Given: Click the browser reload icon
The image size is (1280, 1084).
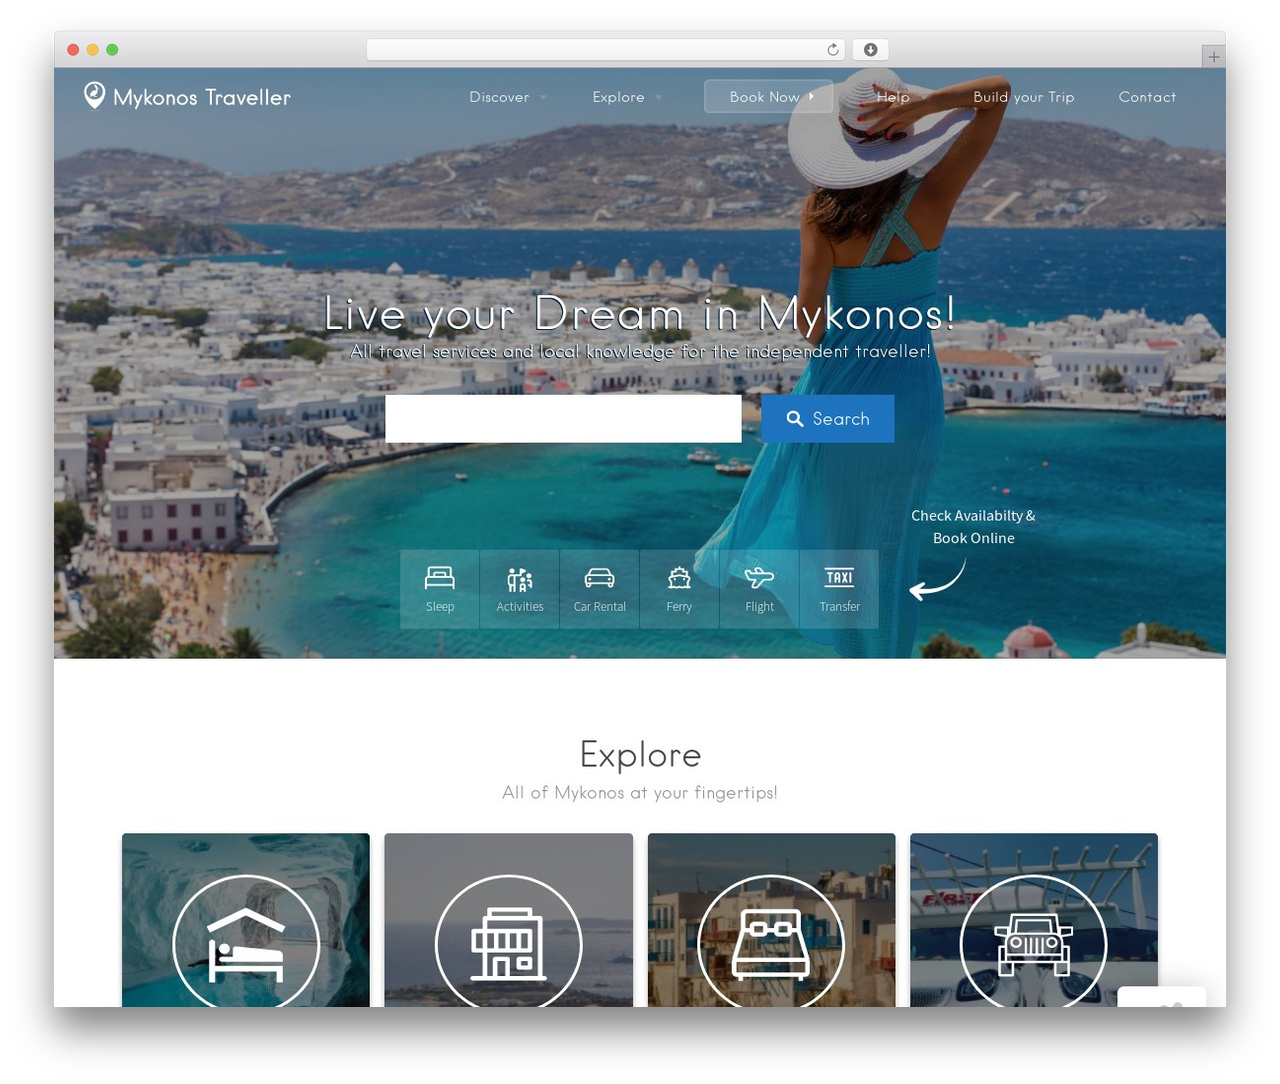Looking at the screenshot, I should (x=833, y=49).
